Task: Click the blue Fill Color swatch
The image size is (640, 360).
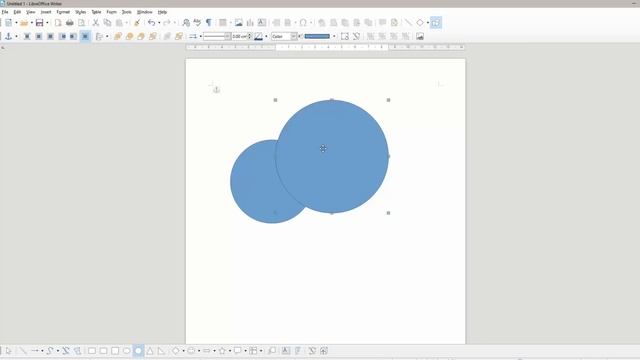Action: click(317, 37)
